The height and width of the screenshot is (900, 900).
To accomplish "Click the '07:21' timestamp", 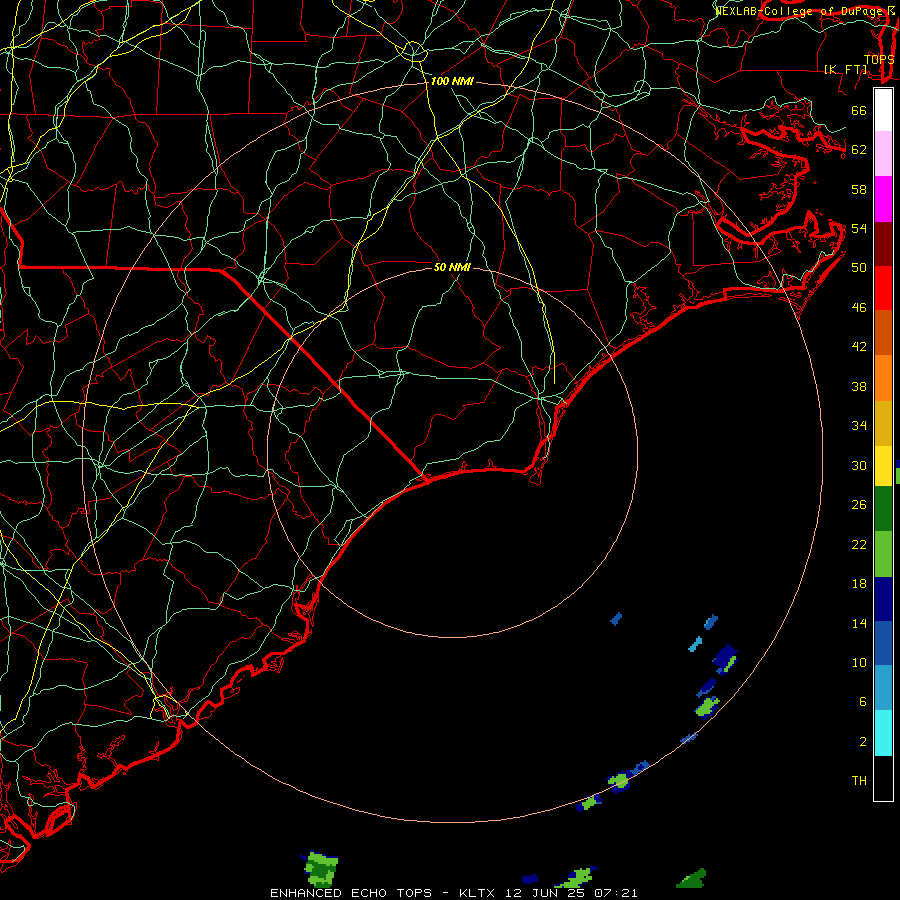I will tap(617, 893).
